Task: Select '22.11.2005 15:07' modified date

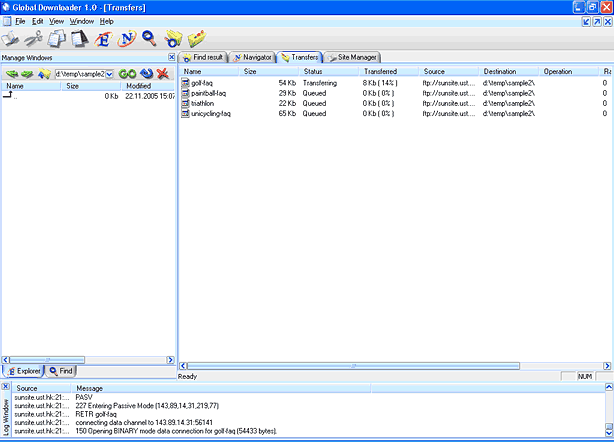Action: [x=150, y=96]
